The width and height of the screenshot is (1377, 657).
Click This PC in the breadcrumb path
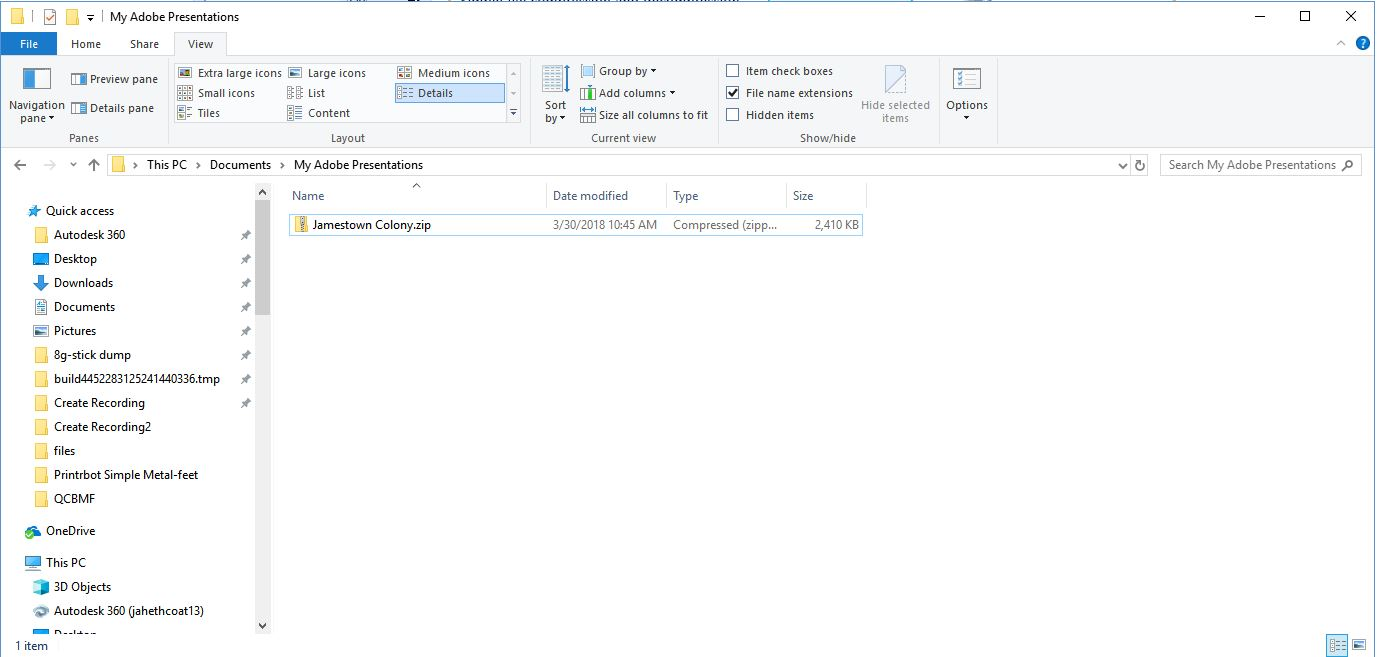tap(166, 165)
